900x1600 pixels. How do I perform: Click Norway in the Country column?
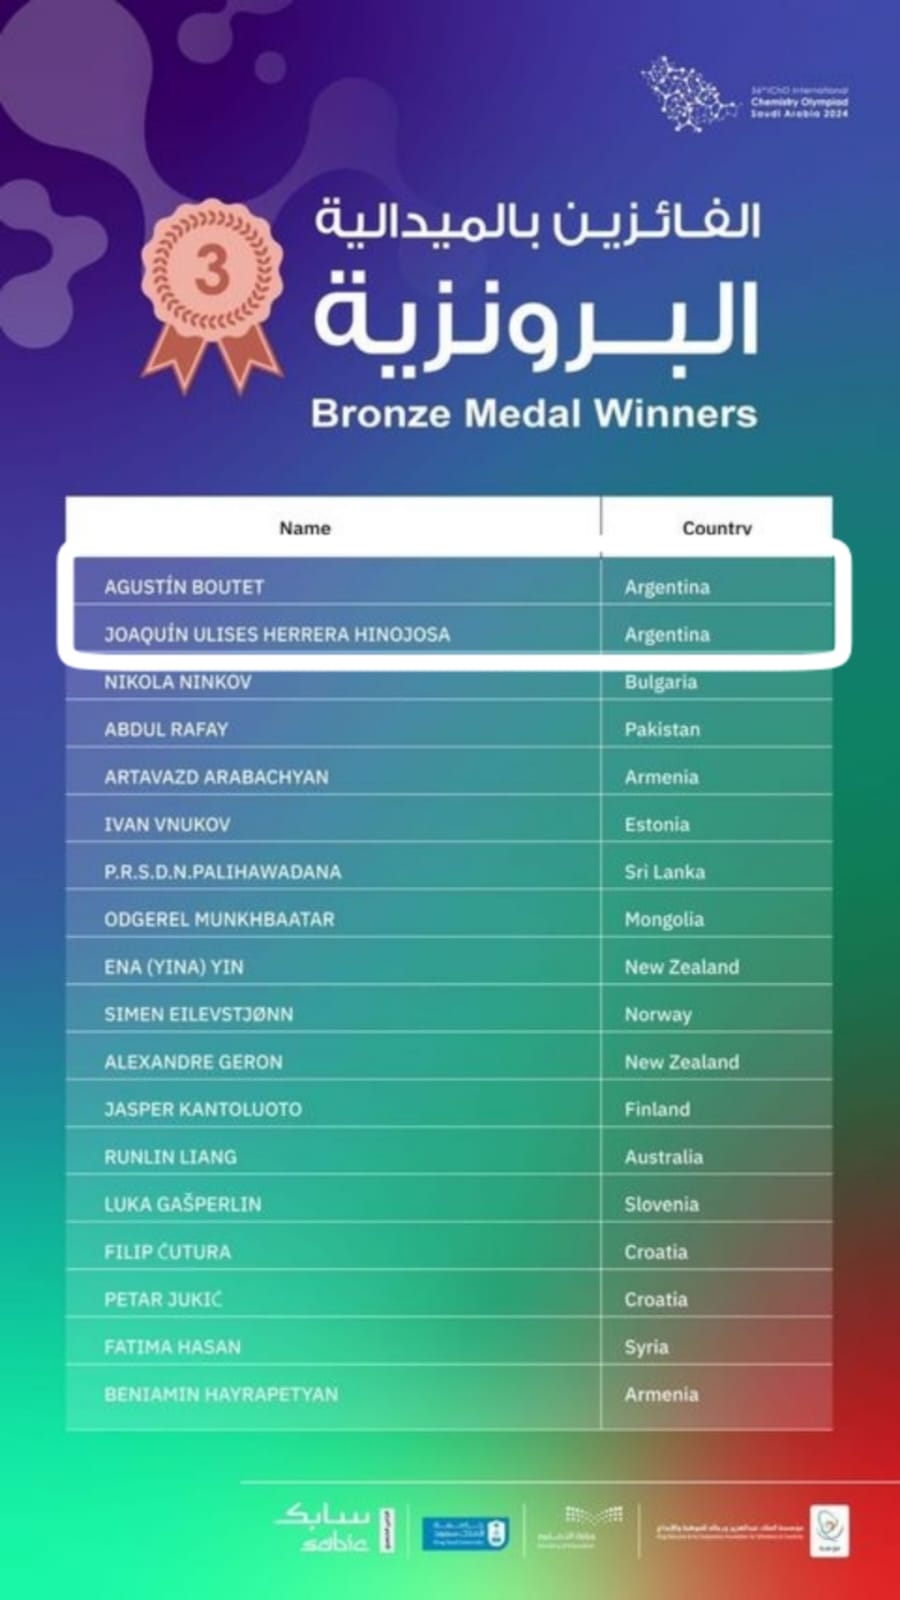(x=658, y=1014)
